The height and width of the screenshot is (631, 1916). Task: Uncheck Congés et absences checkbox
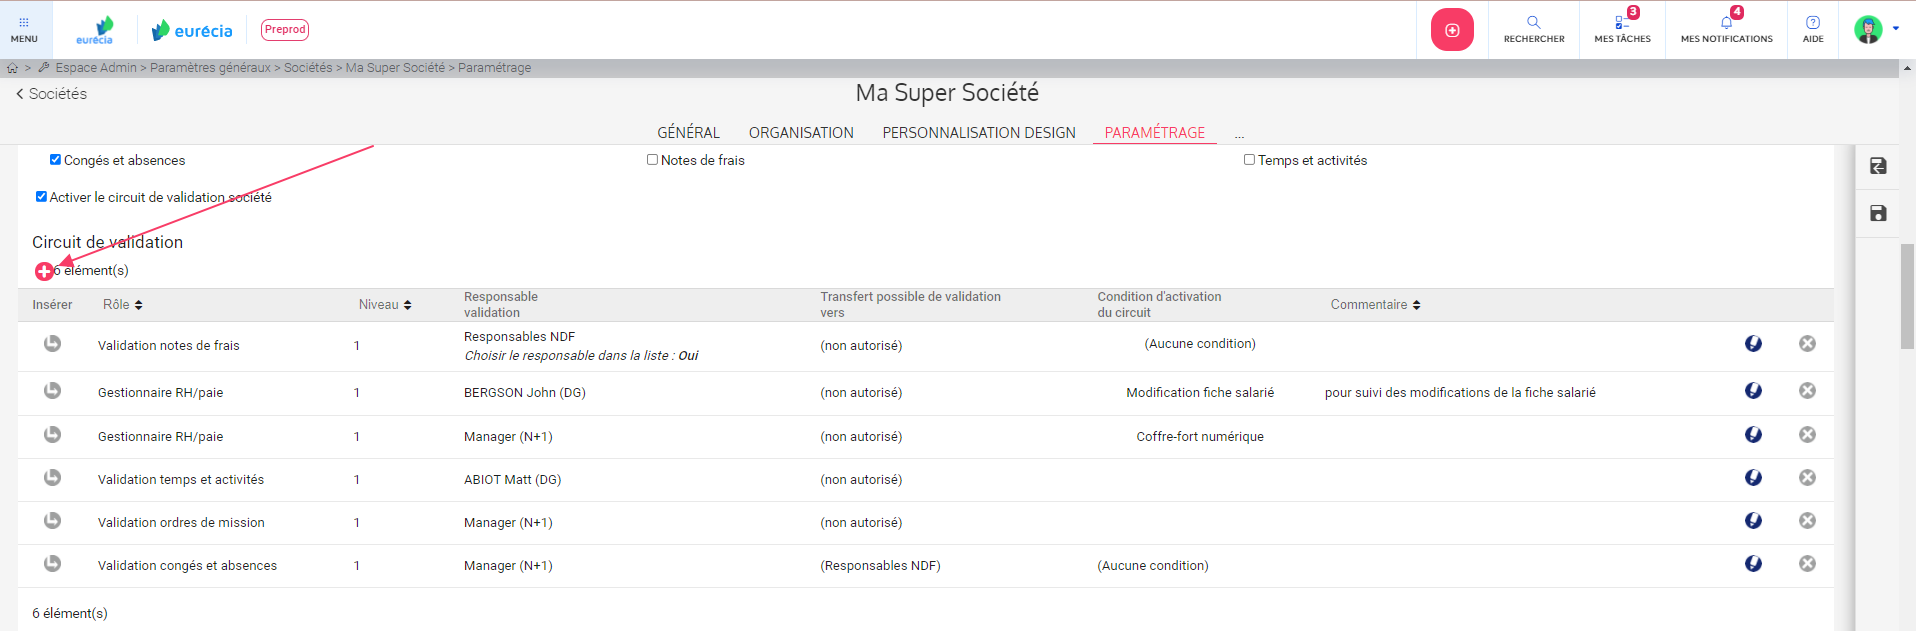pos(56,160)
